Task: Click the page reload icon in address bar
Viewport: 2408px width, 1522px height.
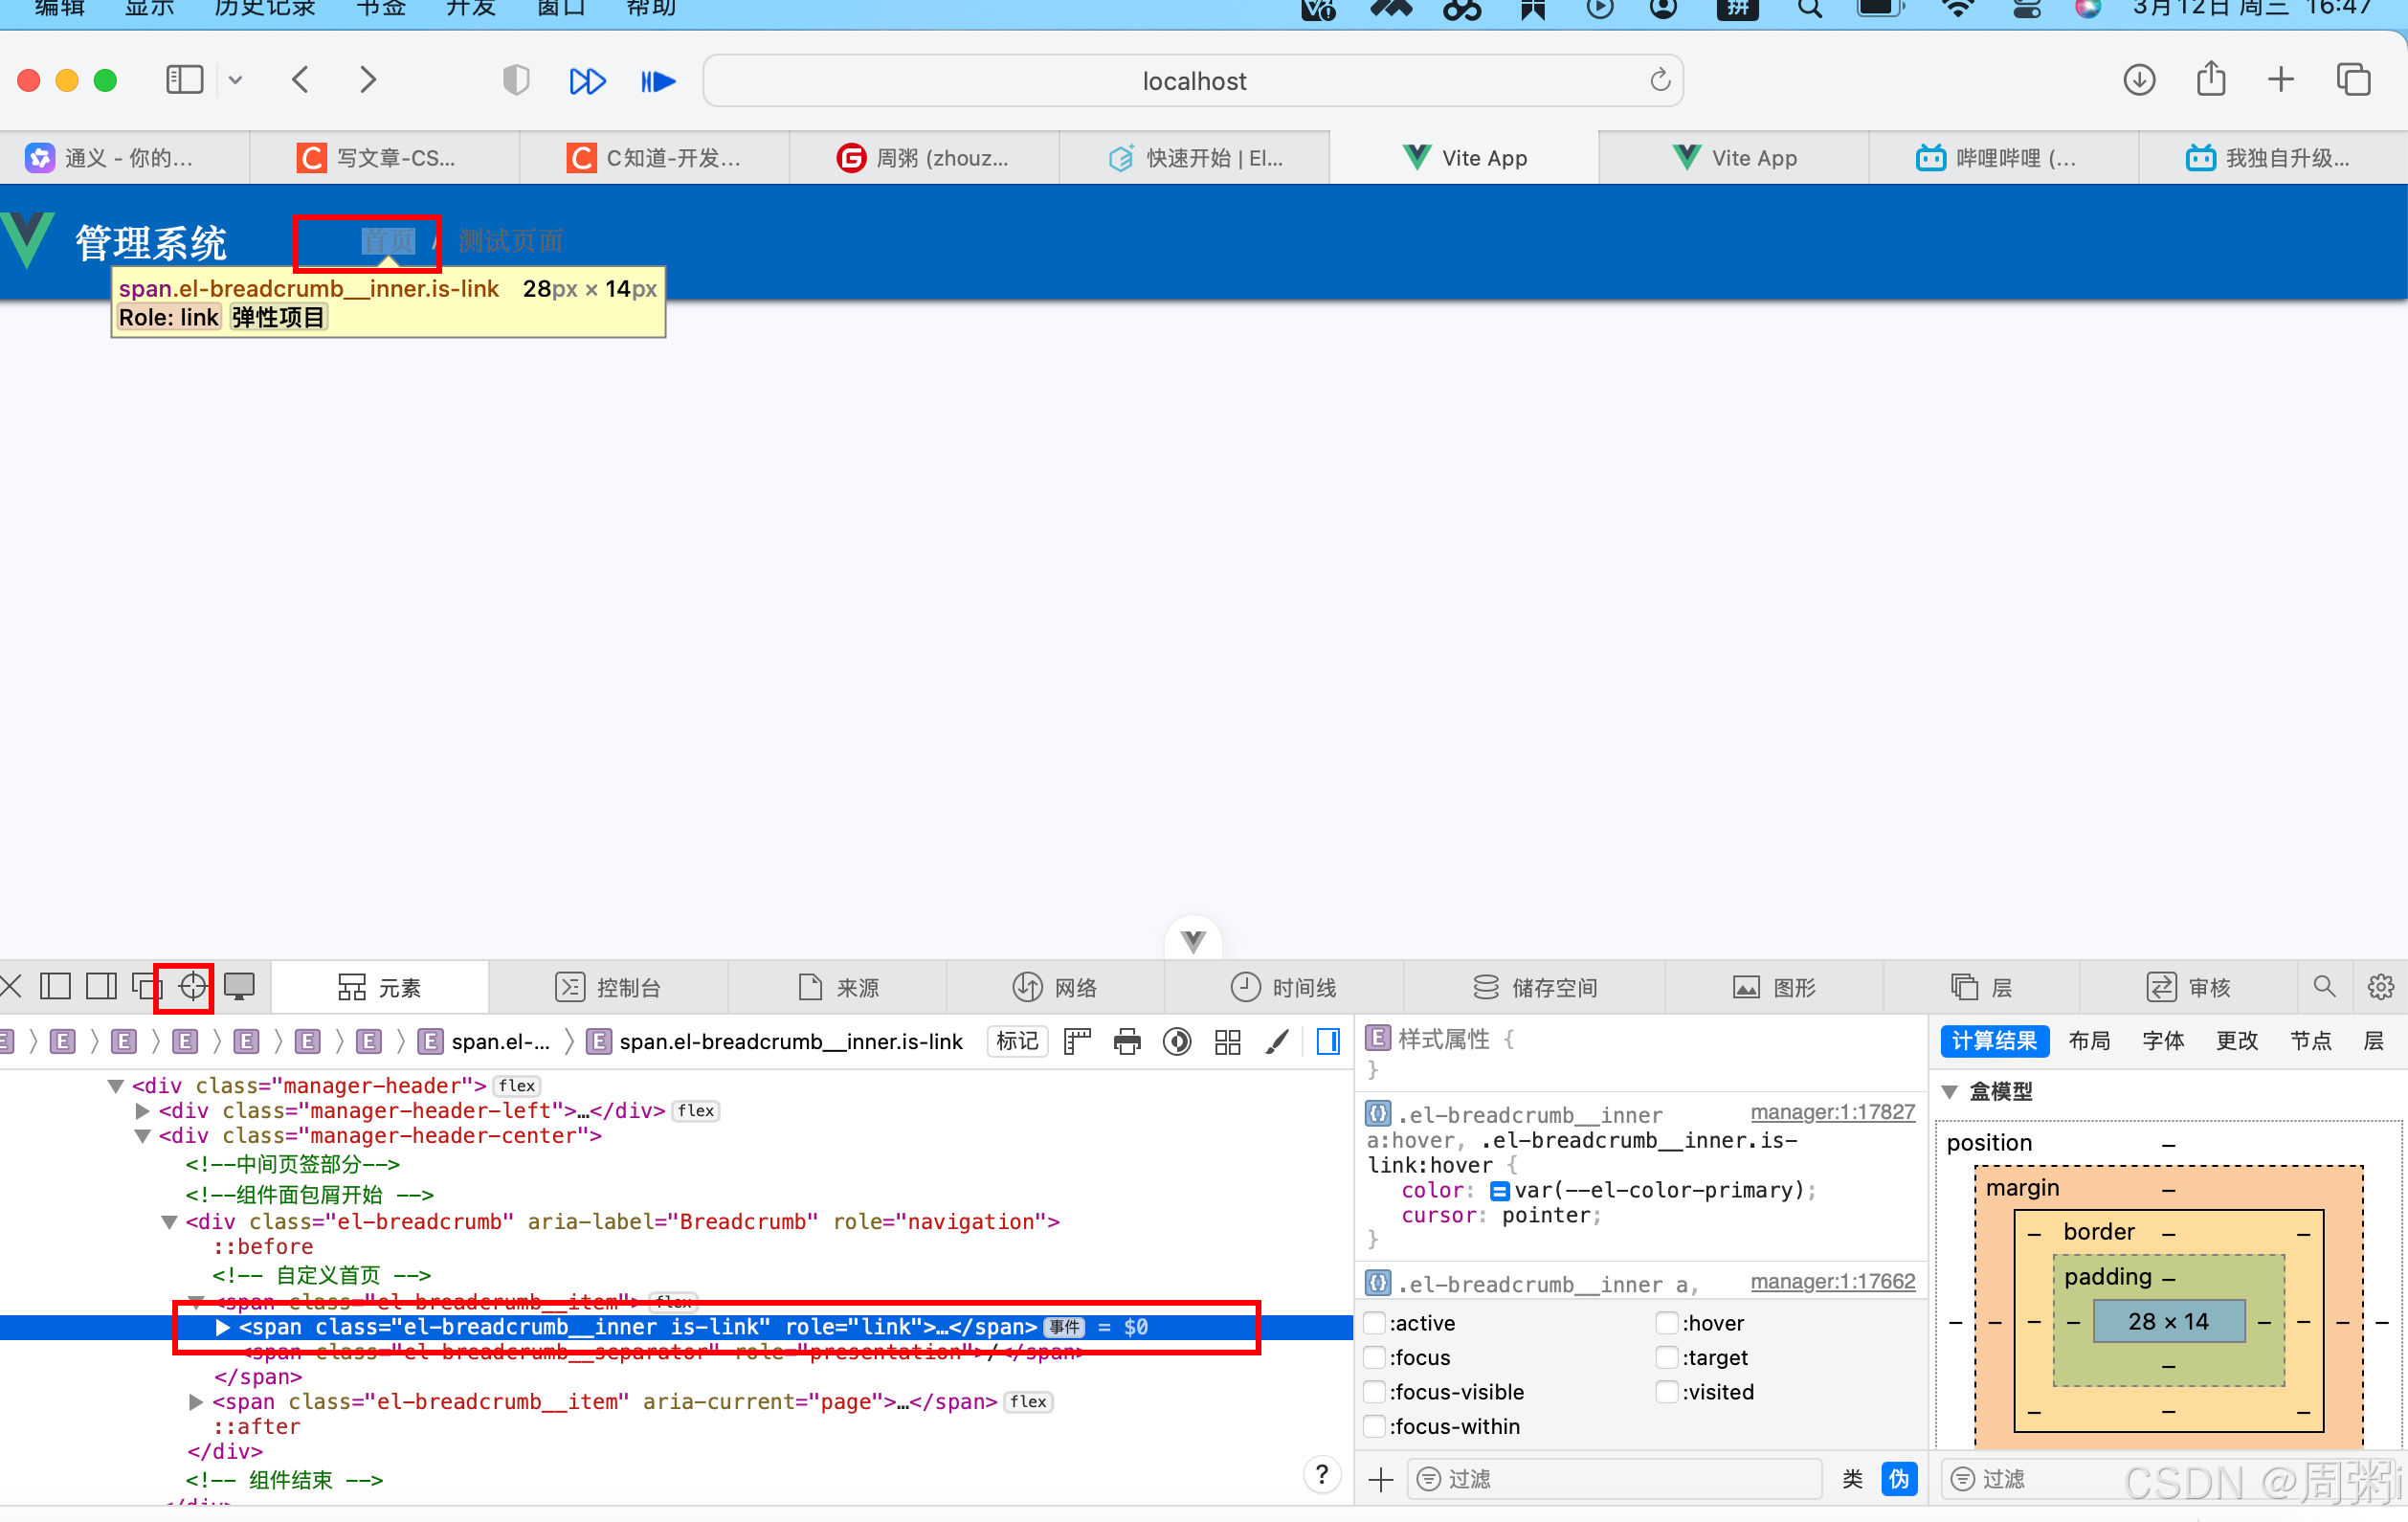Action: click(1660, 80)
